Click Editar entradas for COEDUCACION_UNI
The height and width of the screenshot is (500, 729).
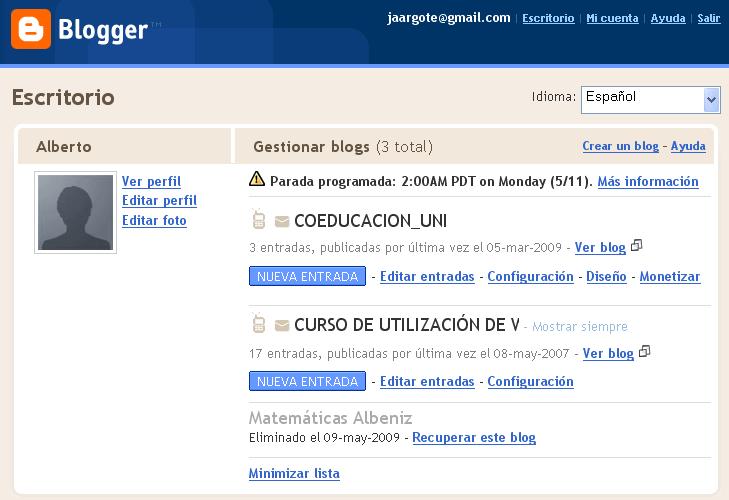(427, 276)
